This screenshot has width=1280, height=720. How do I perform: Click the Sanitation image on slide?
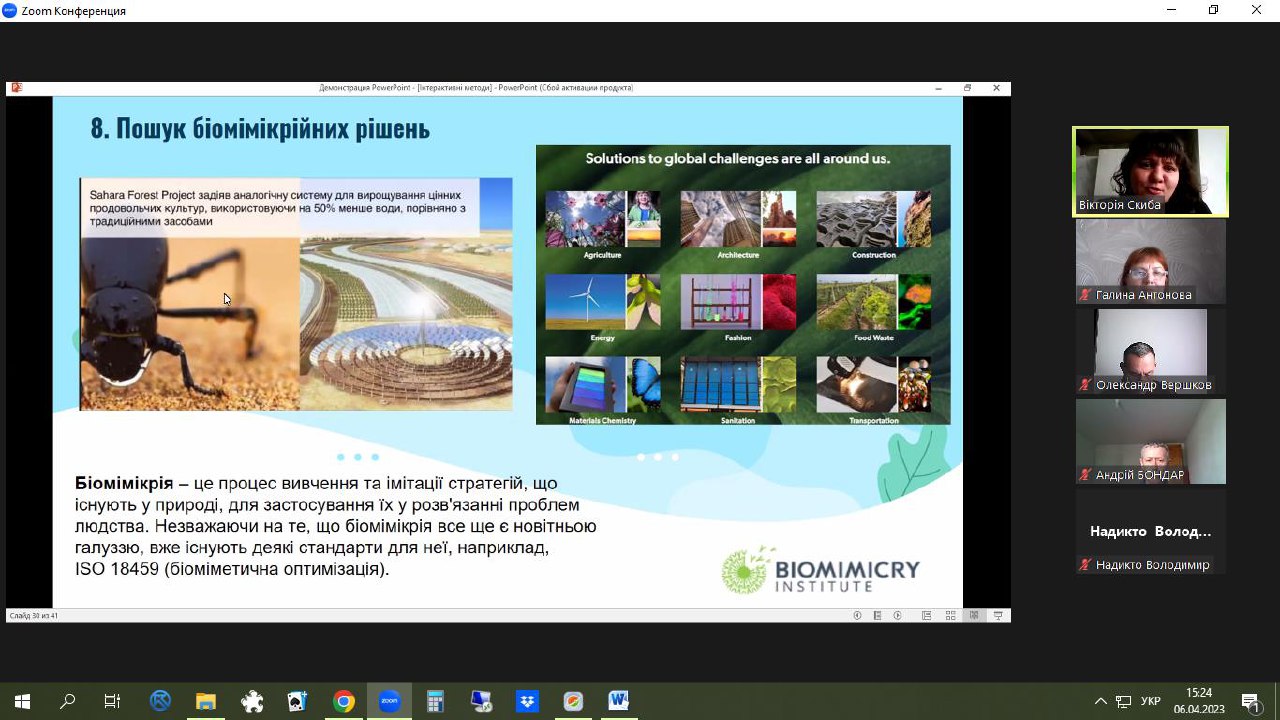[738, 385]
